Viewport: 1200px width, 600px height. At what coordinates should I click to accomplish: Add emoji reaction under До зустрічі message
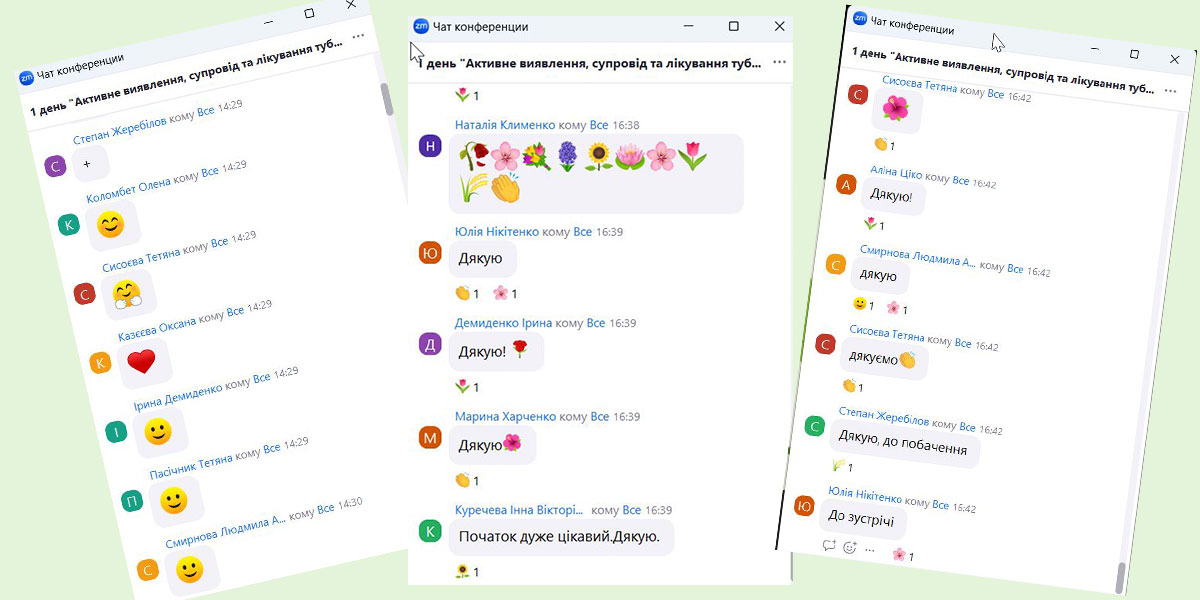pyautogui.click(x=850, y=548)
